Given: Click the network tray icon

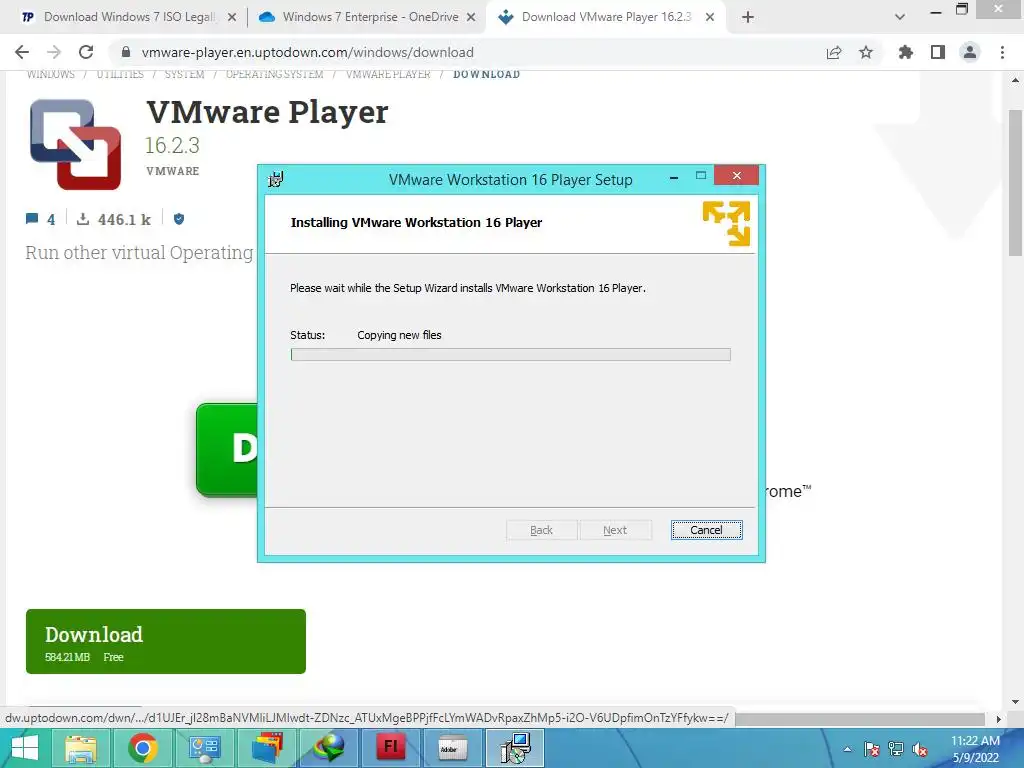Looking at the screenshot, I should (896, 749).
